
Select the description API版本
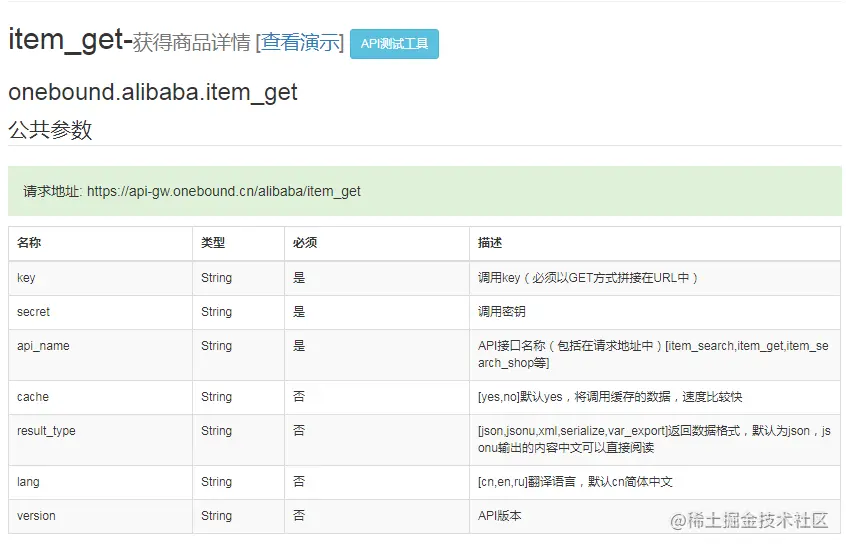[500, 516]
